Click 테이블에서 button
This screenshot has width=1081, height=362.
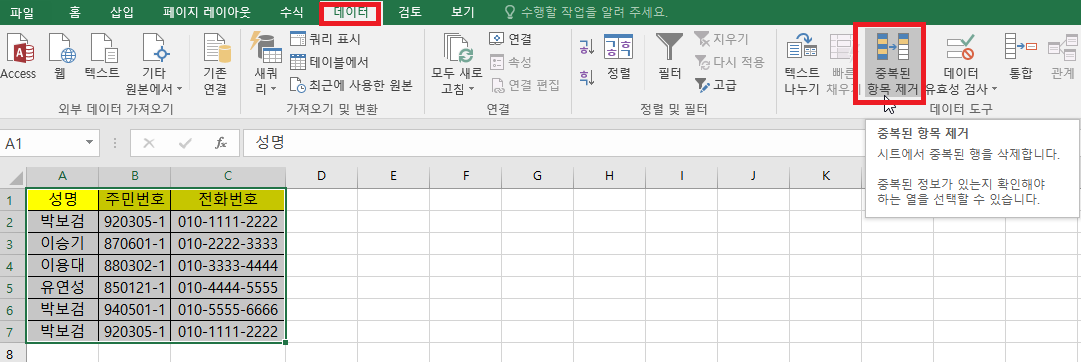(329, 62)
